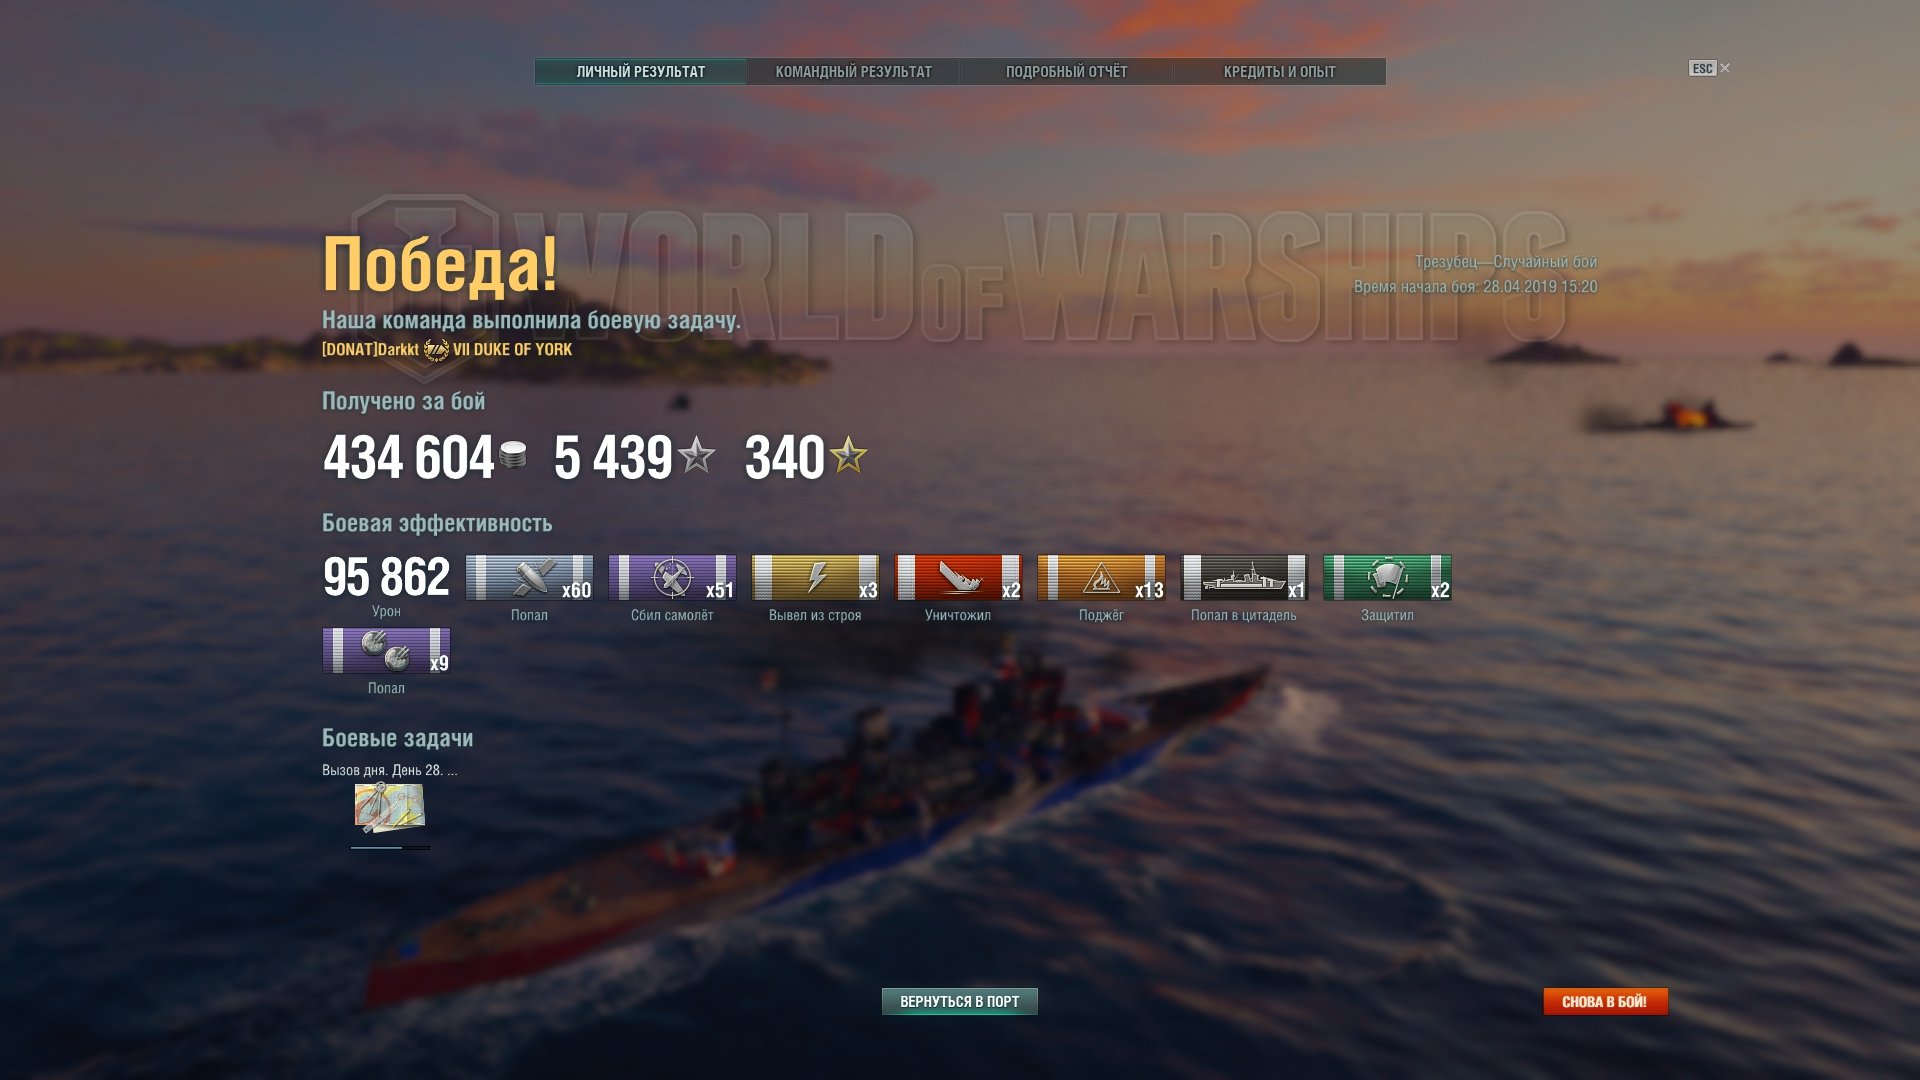
Task: Click the main battery hits ribbon x60
Action: pos(529,578)
